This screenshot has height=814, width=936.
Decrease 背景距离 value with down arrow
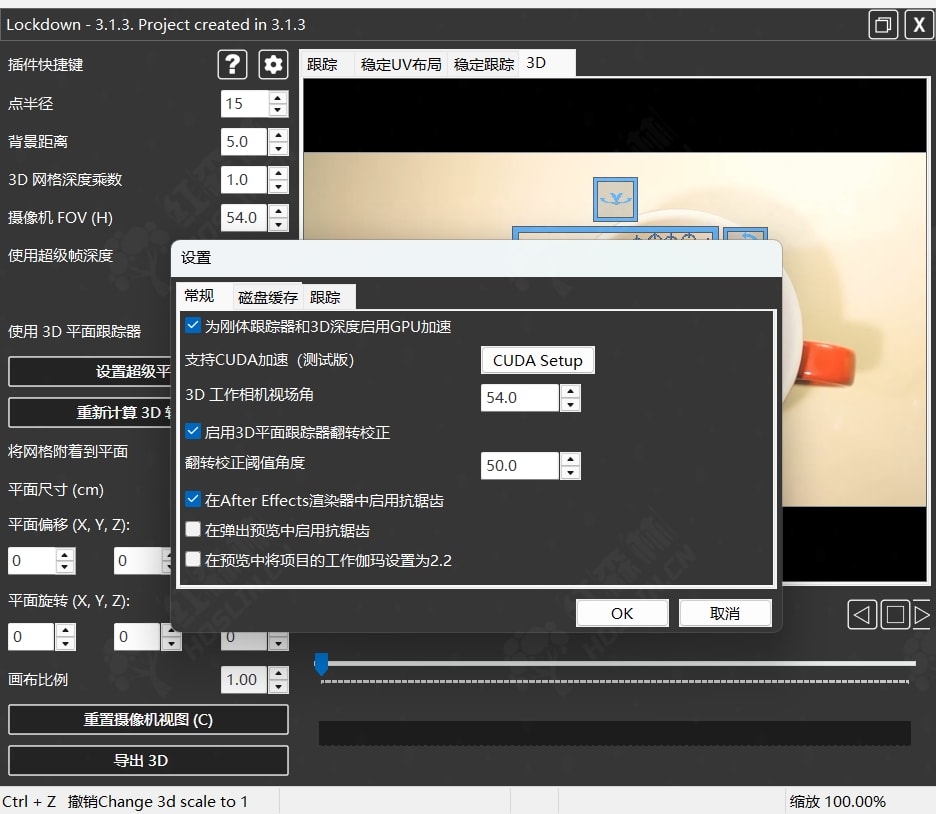point(278,149)
